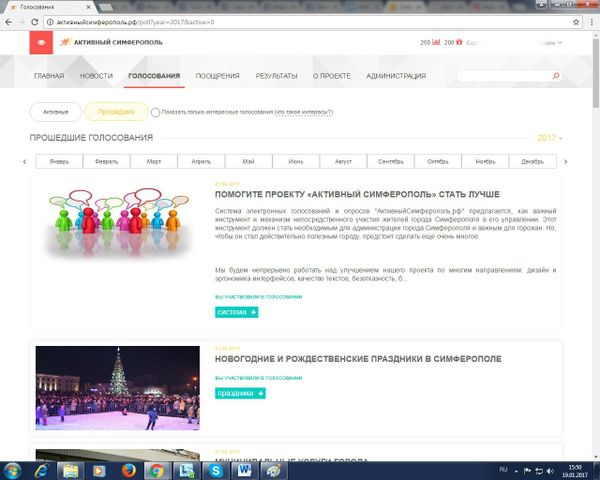Screen dimensions: 600x480
Task: Select month Май
Action: (x=248, y=162)
